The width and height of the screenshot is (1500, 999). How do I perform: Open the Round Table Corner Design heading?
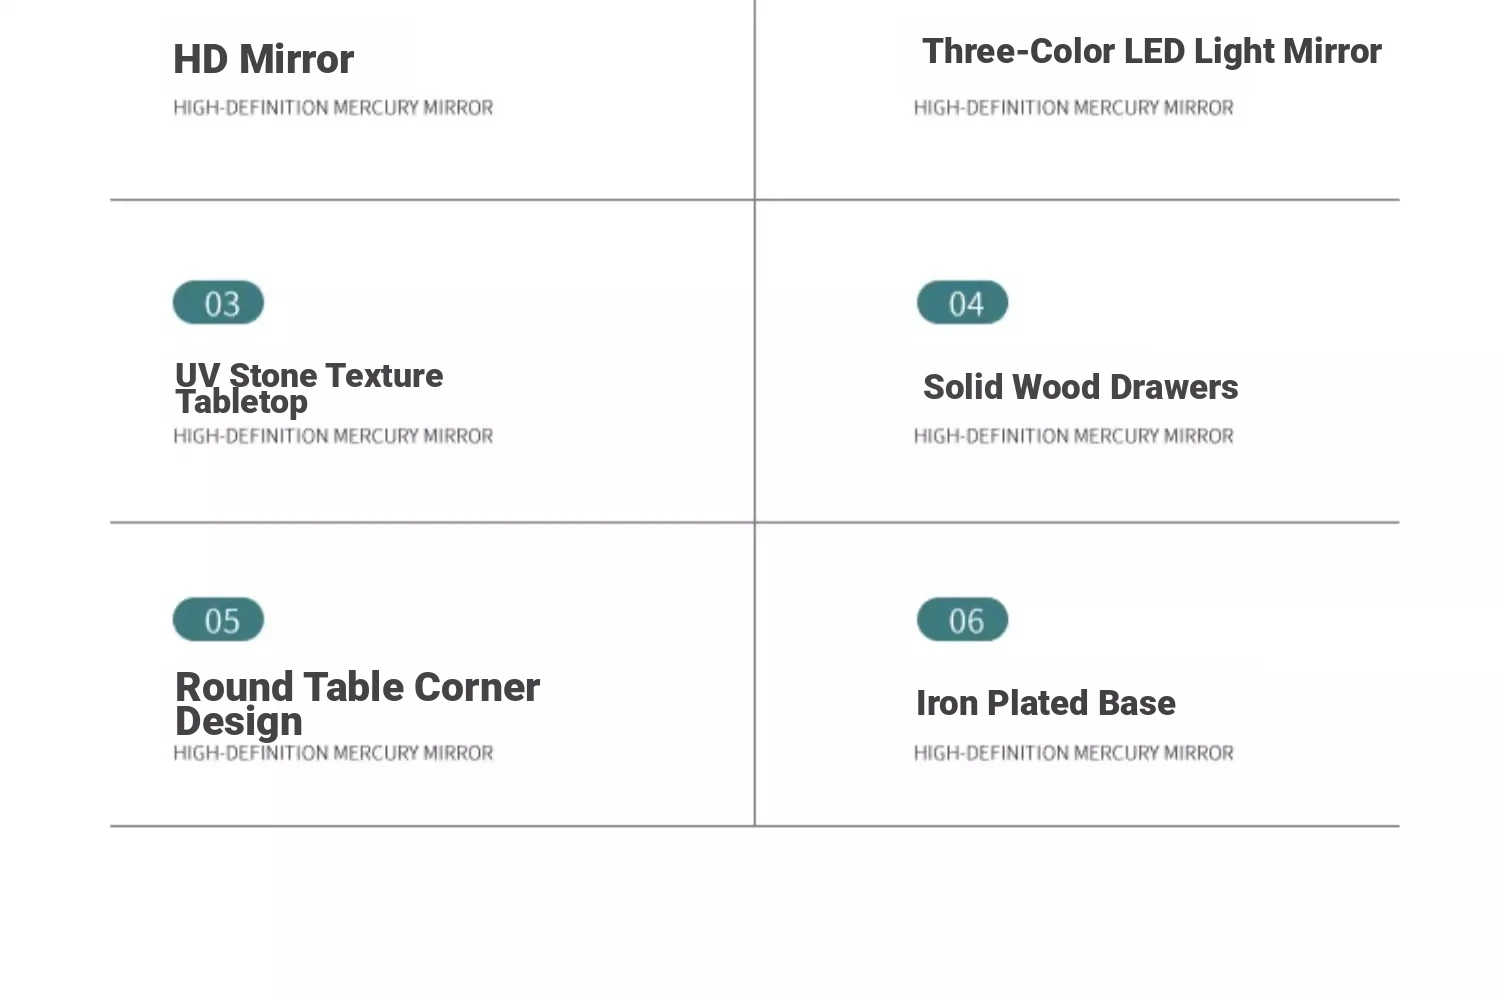pyautogui.click(x=357, y=704)
